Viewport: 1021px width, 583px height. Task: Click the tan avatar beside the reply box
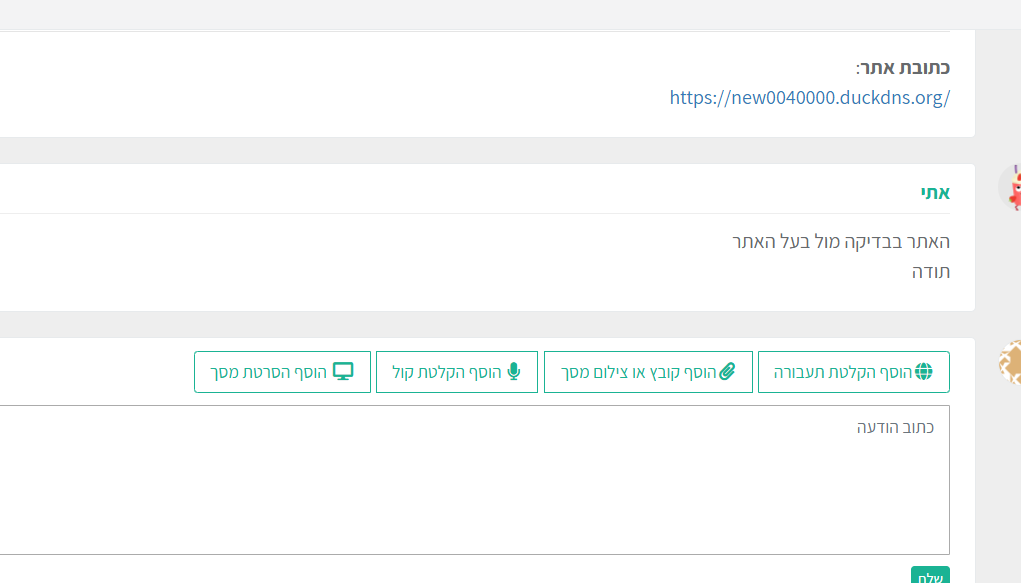(1012, 362)
